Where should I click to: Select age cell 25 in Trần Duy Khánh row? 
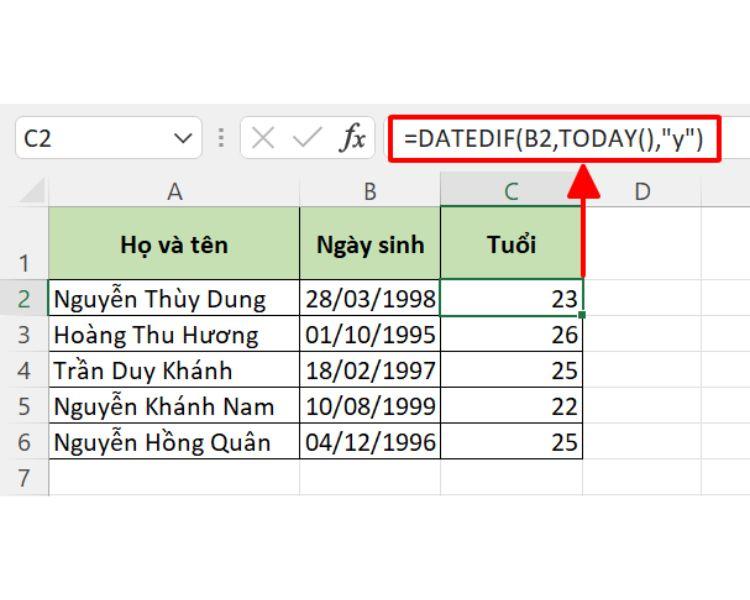pos(511,370)
